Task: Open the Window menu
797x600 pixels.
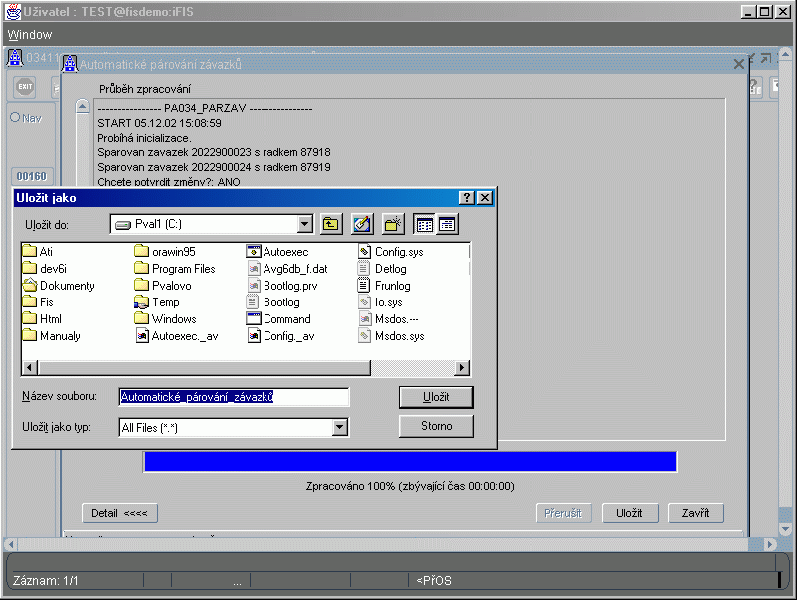Action: click(x=29, y=35)
